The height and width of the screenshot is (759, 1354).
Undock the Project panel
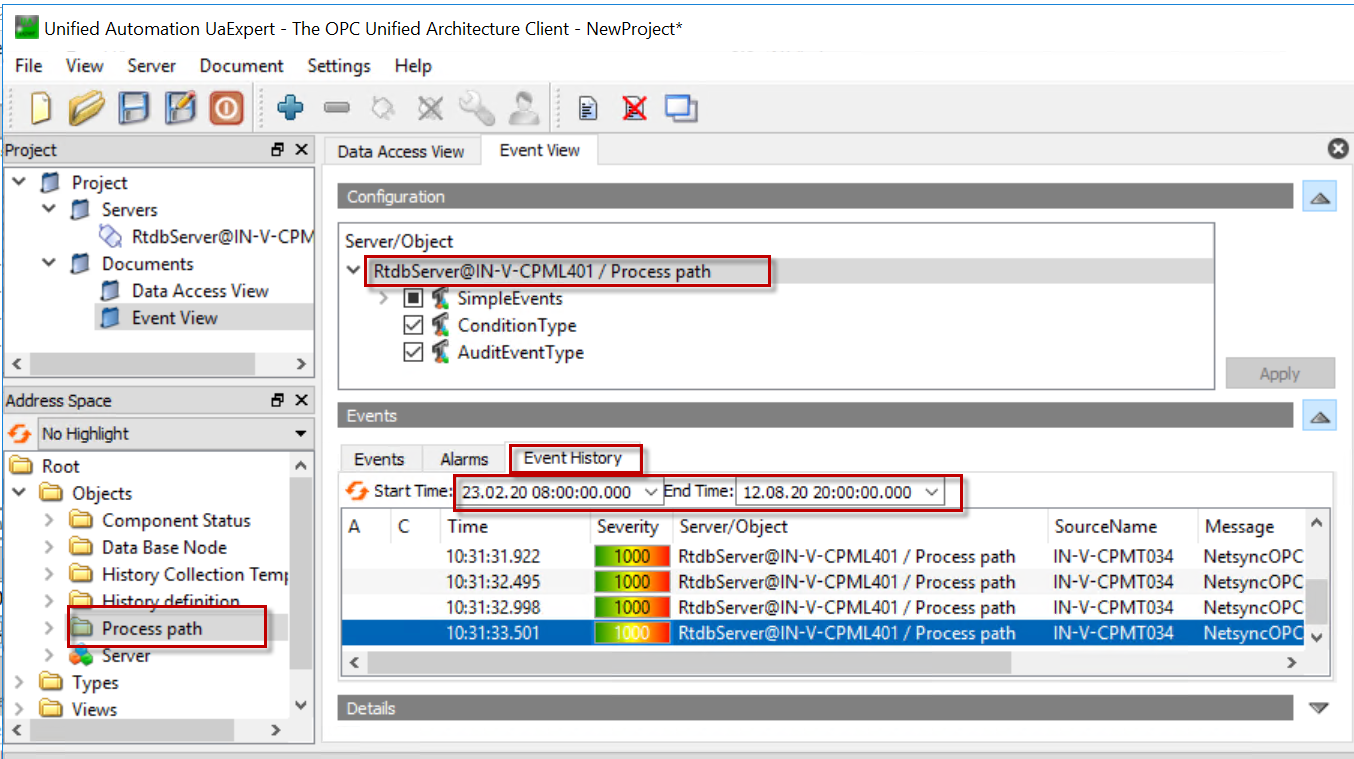[278, 150]
